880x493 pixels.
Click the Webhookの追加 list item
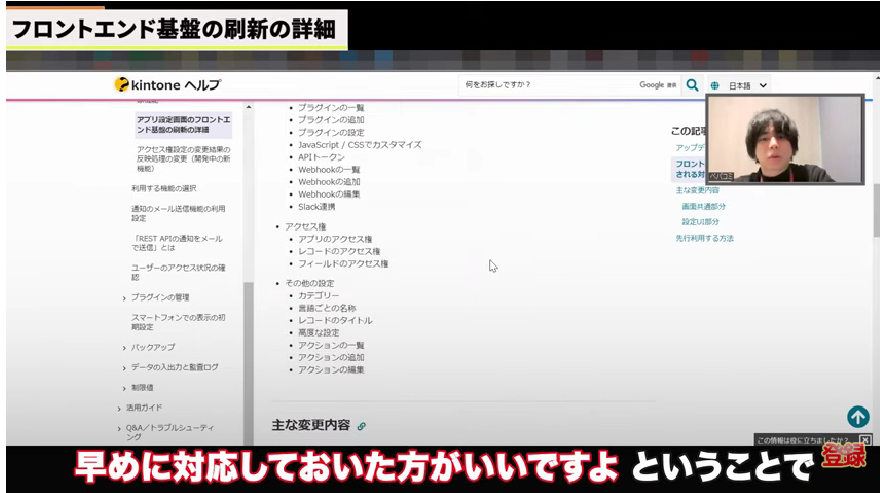329,182
